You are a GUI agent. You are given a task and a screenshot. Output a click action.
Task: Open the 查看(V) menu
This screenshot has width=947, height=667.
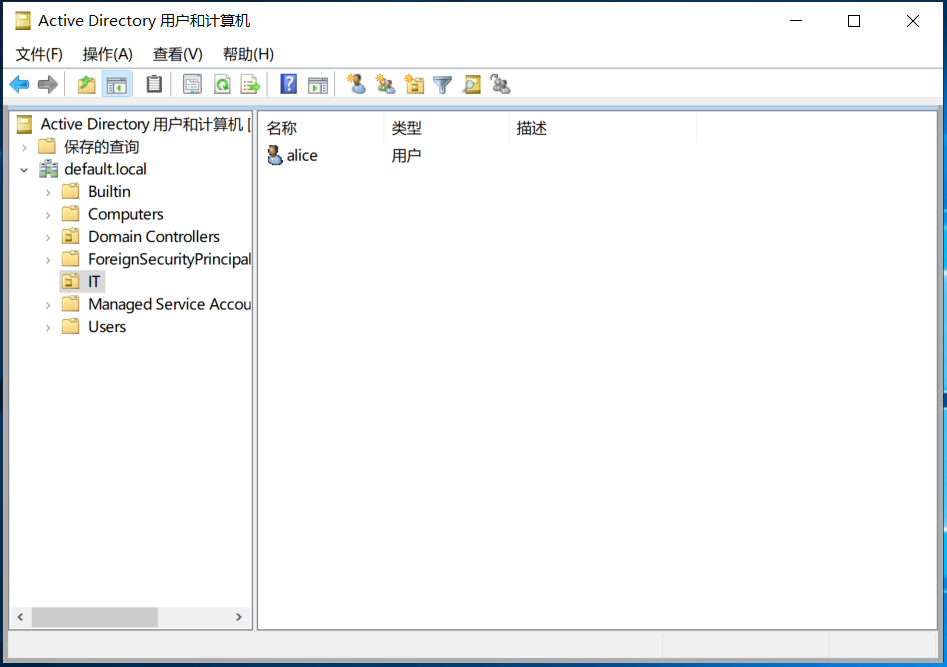click(x=177, y=54)
